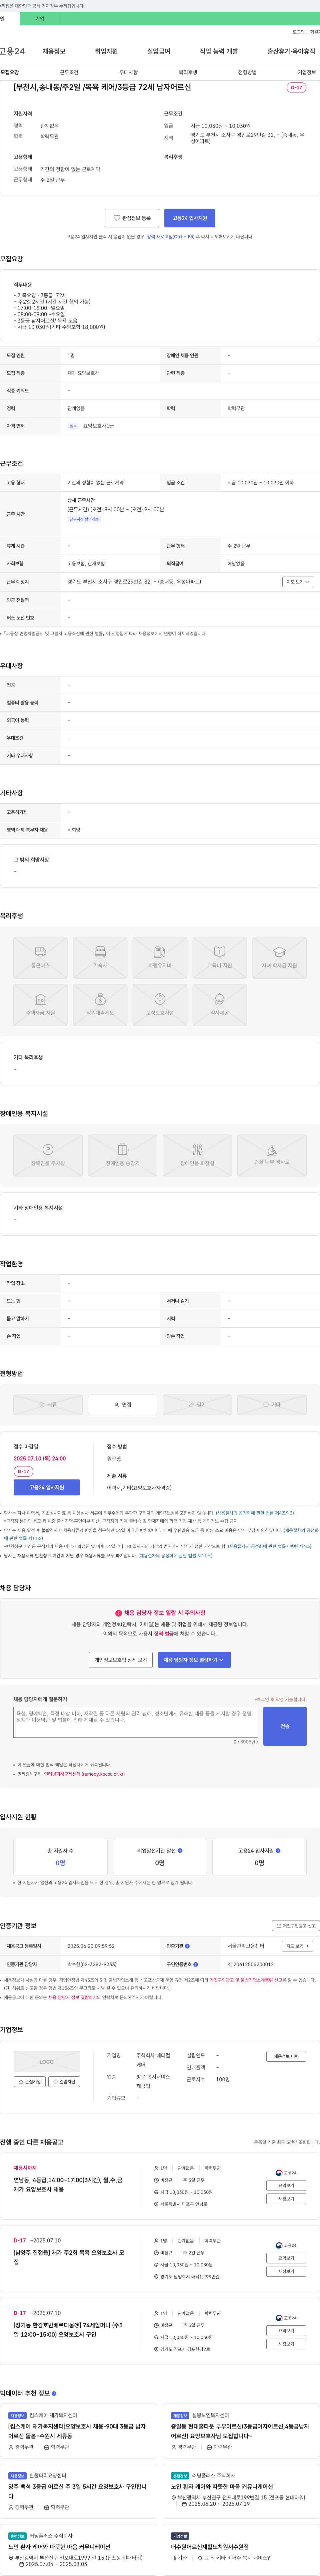Click the 전송 send button
The height and width of the screenshot is (2576, 320).
(285, 1726)
